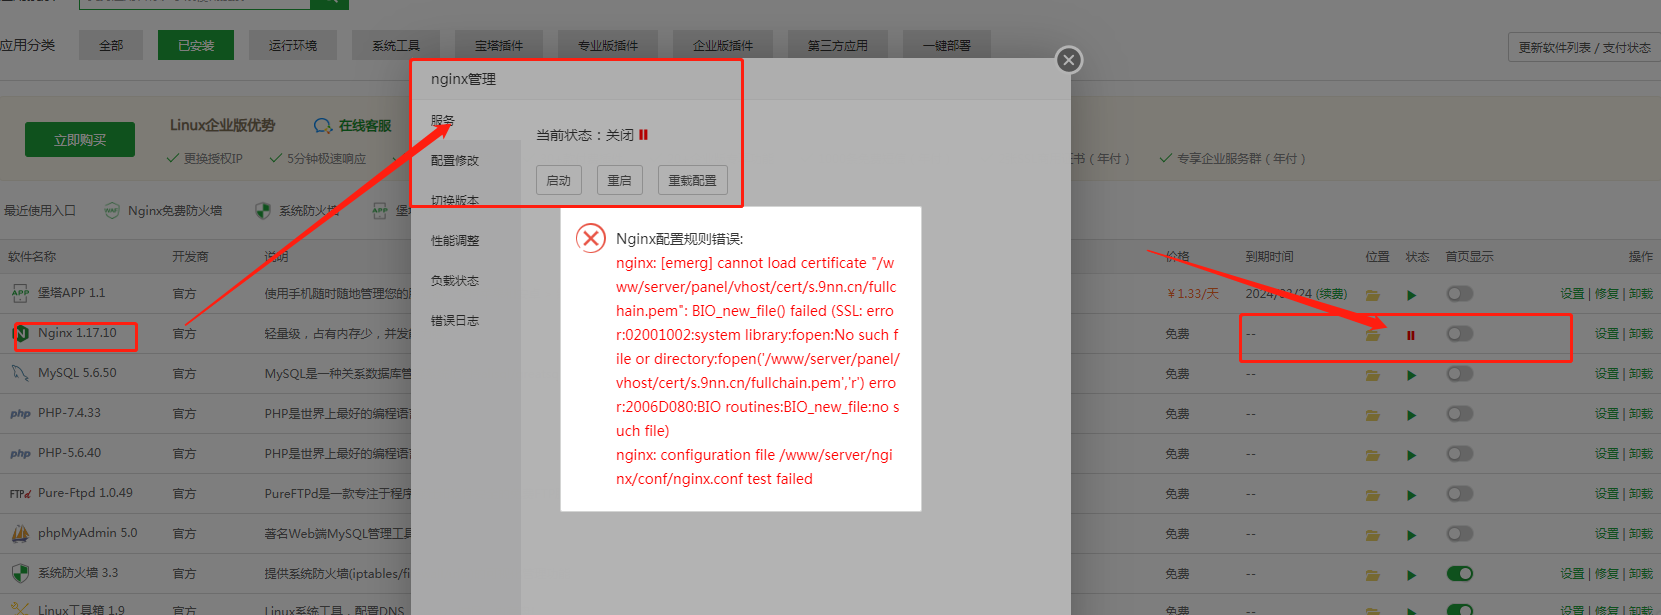Open the PHP-5.6.40 folder location icon

pos(1373,455)
